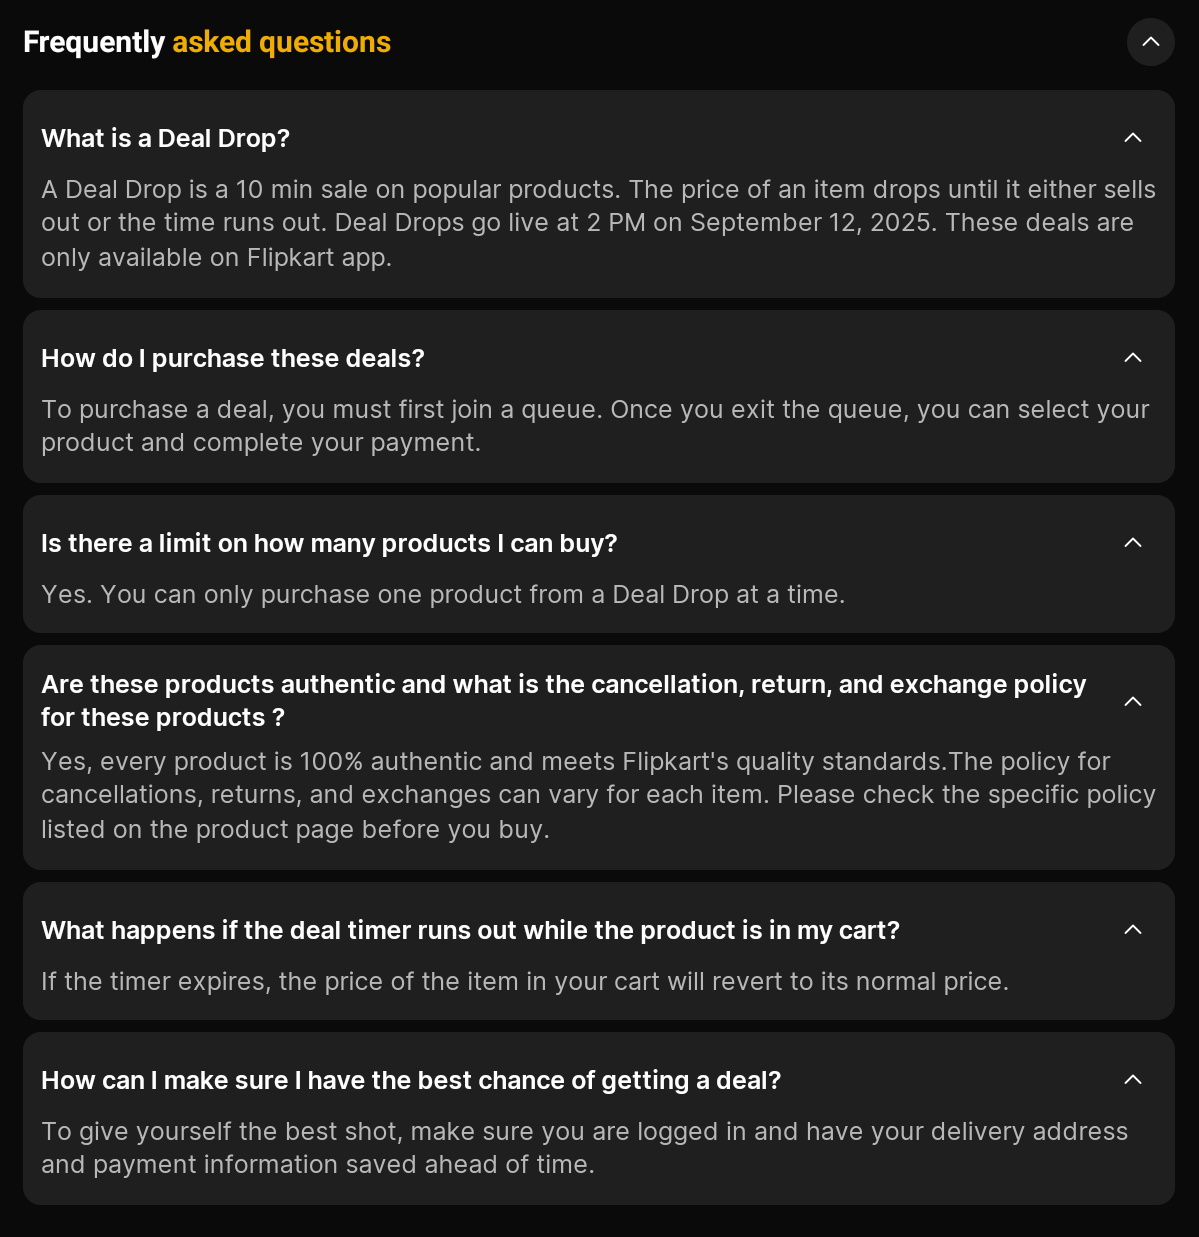Viewport: 1199px width, 1237px height.
Task: Collapse the deal timer question with its chevron
Action: [x=1132, y=930]
